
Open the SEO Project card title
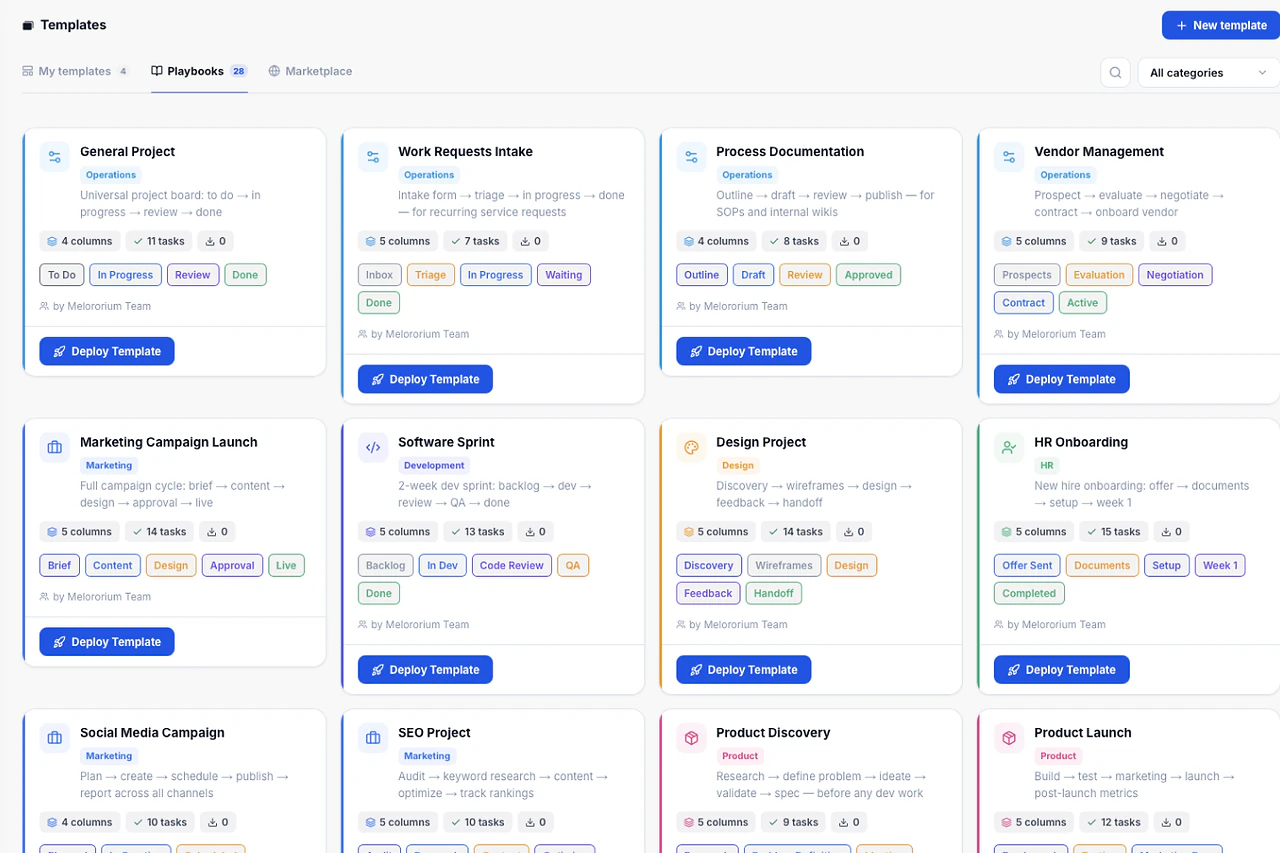[434, 733]
